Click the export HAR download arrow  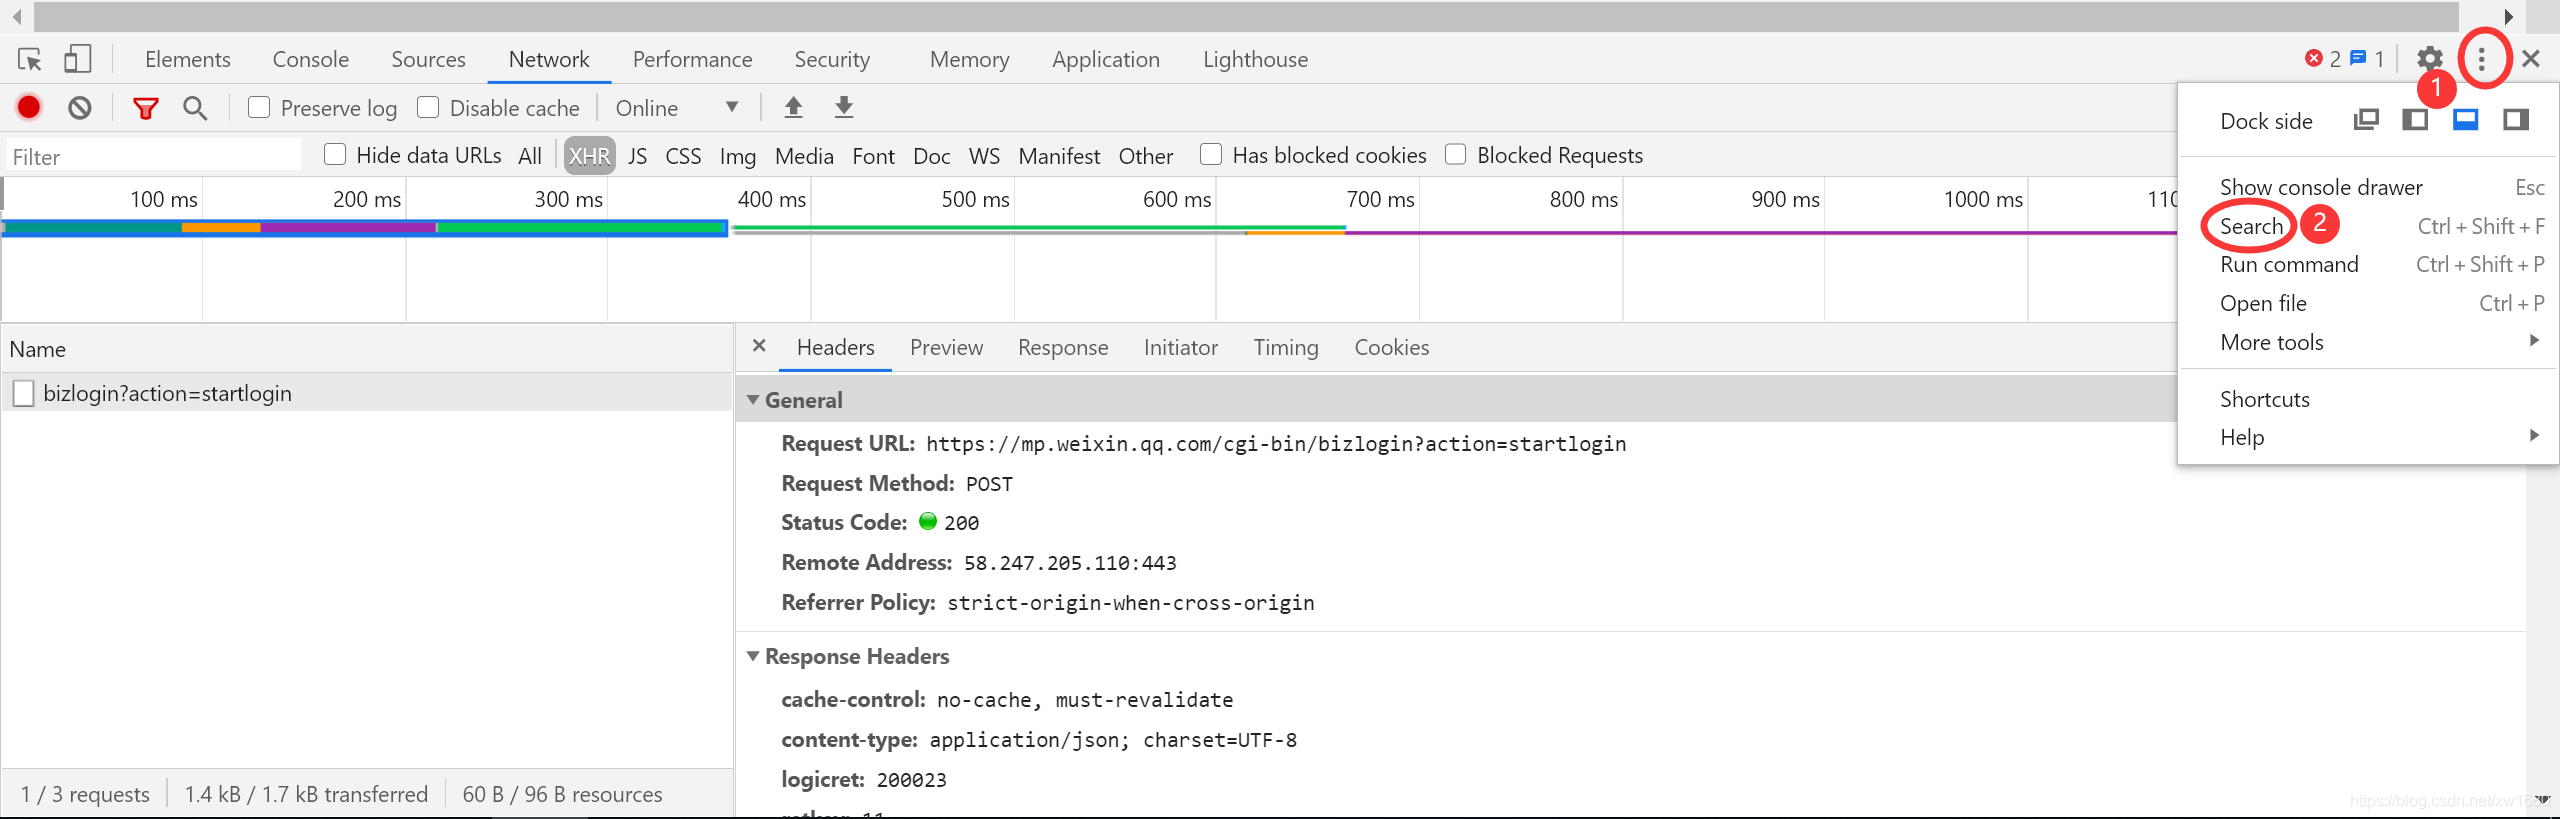pyautogui.click(x=844, y=107)
